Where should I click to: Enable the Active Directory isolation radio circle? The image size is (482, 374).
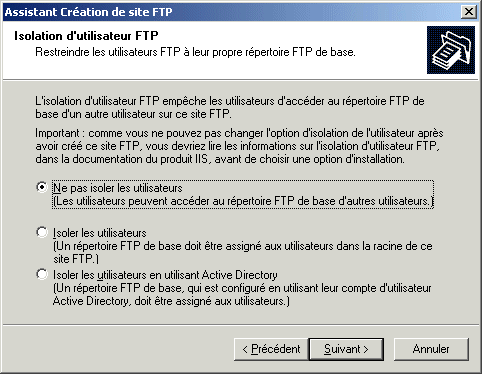point(42,274)
